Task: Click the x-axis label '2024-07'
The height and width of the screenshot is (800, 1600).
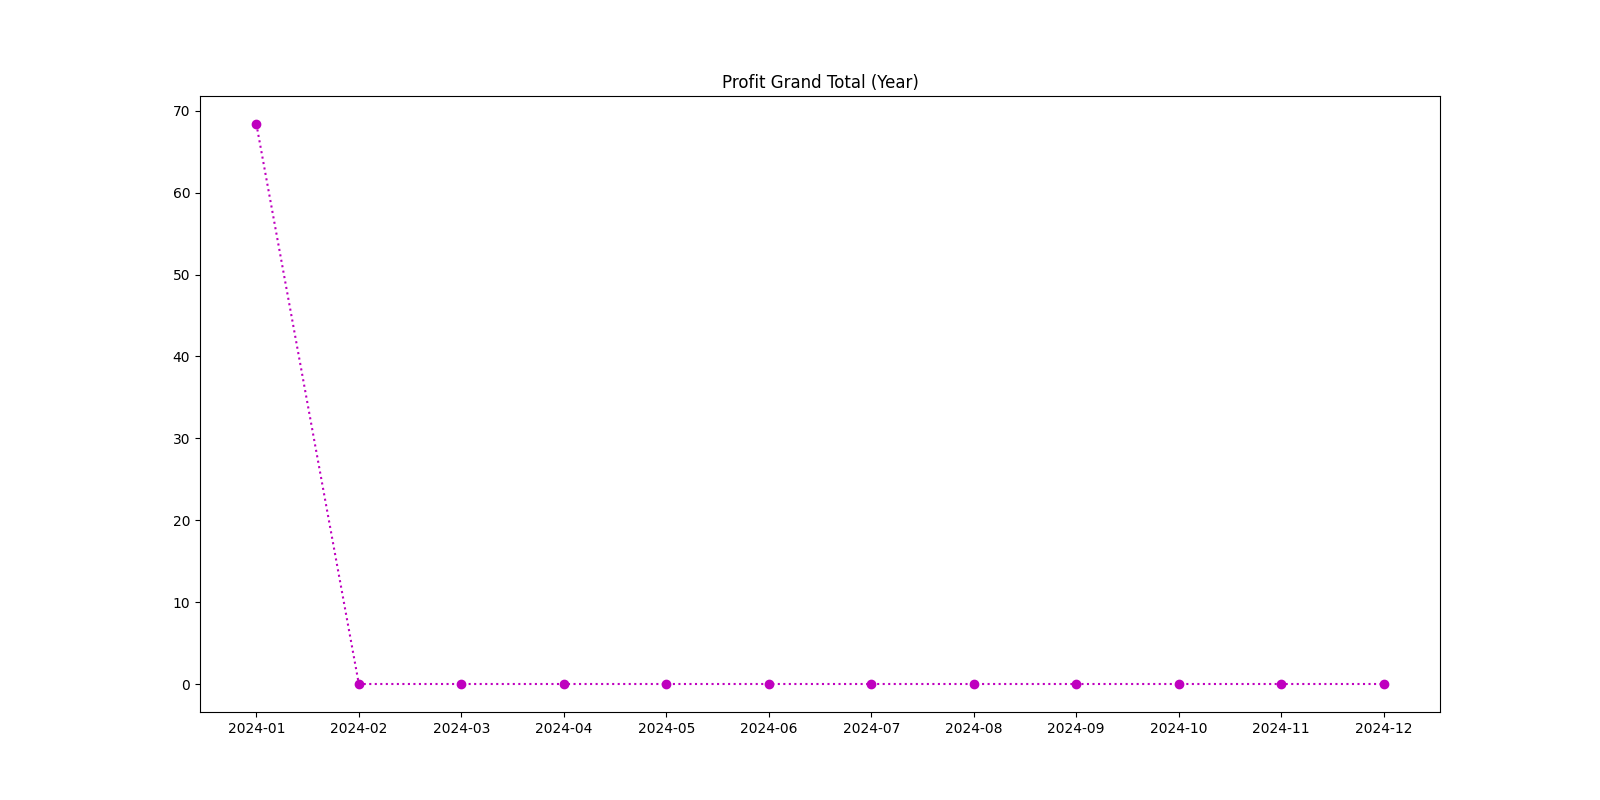Action: click(871, 728)
